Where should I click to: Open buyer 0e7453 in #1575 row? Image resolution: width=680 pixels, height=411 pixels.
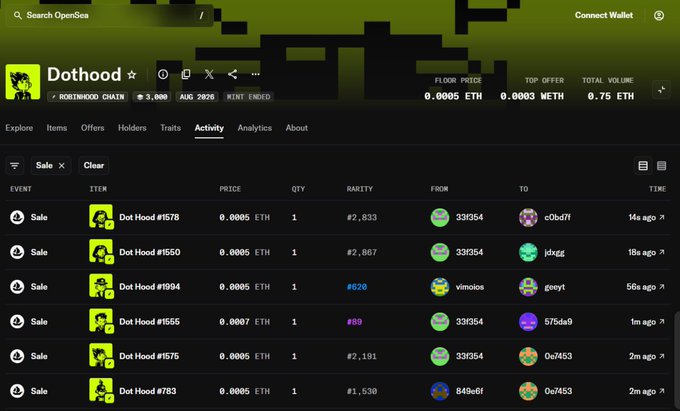pos(546,356)
